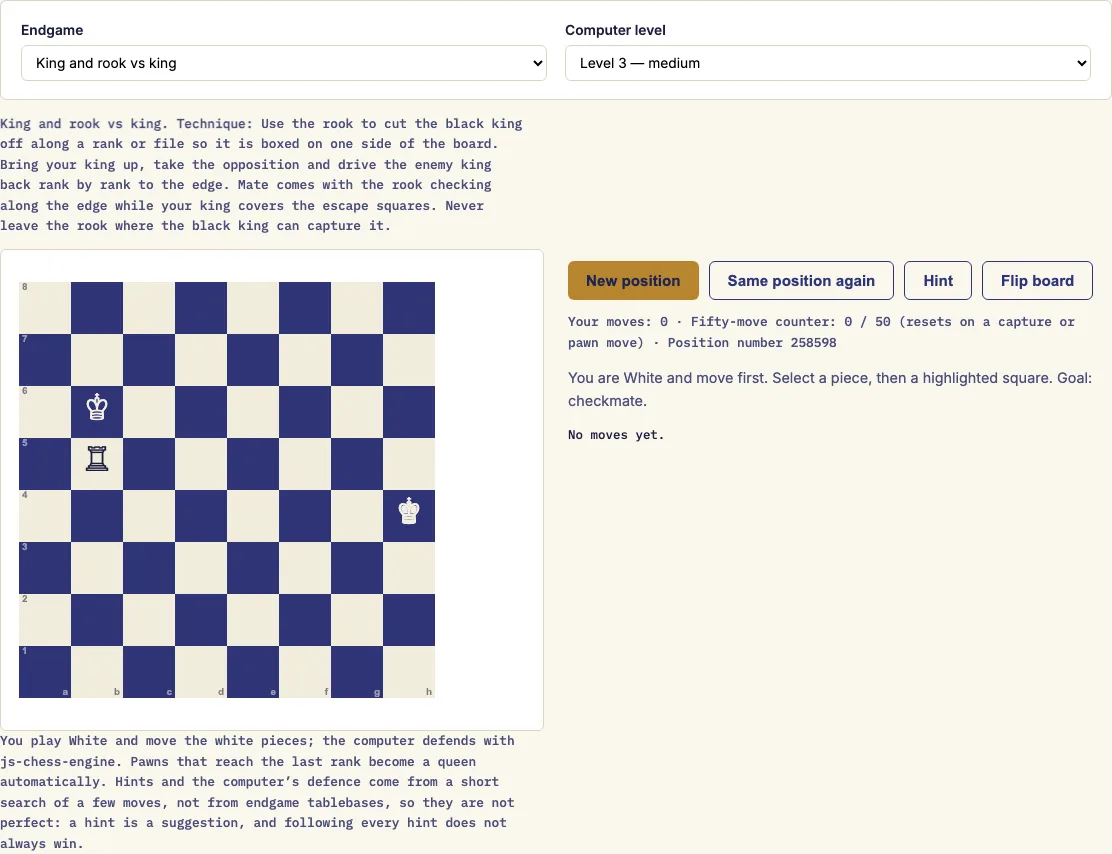Click board square b2

click(x=96, y=620)
